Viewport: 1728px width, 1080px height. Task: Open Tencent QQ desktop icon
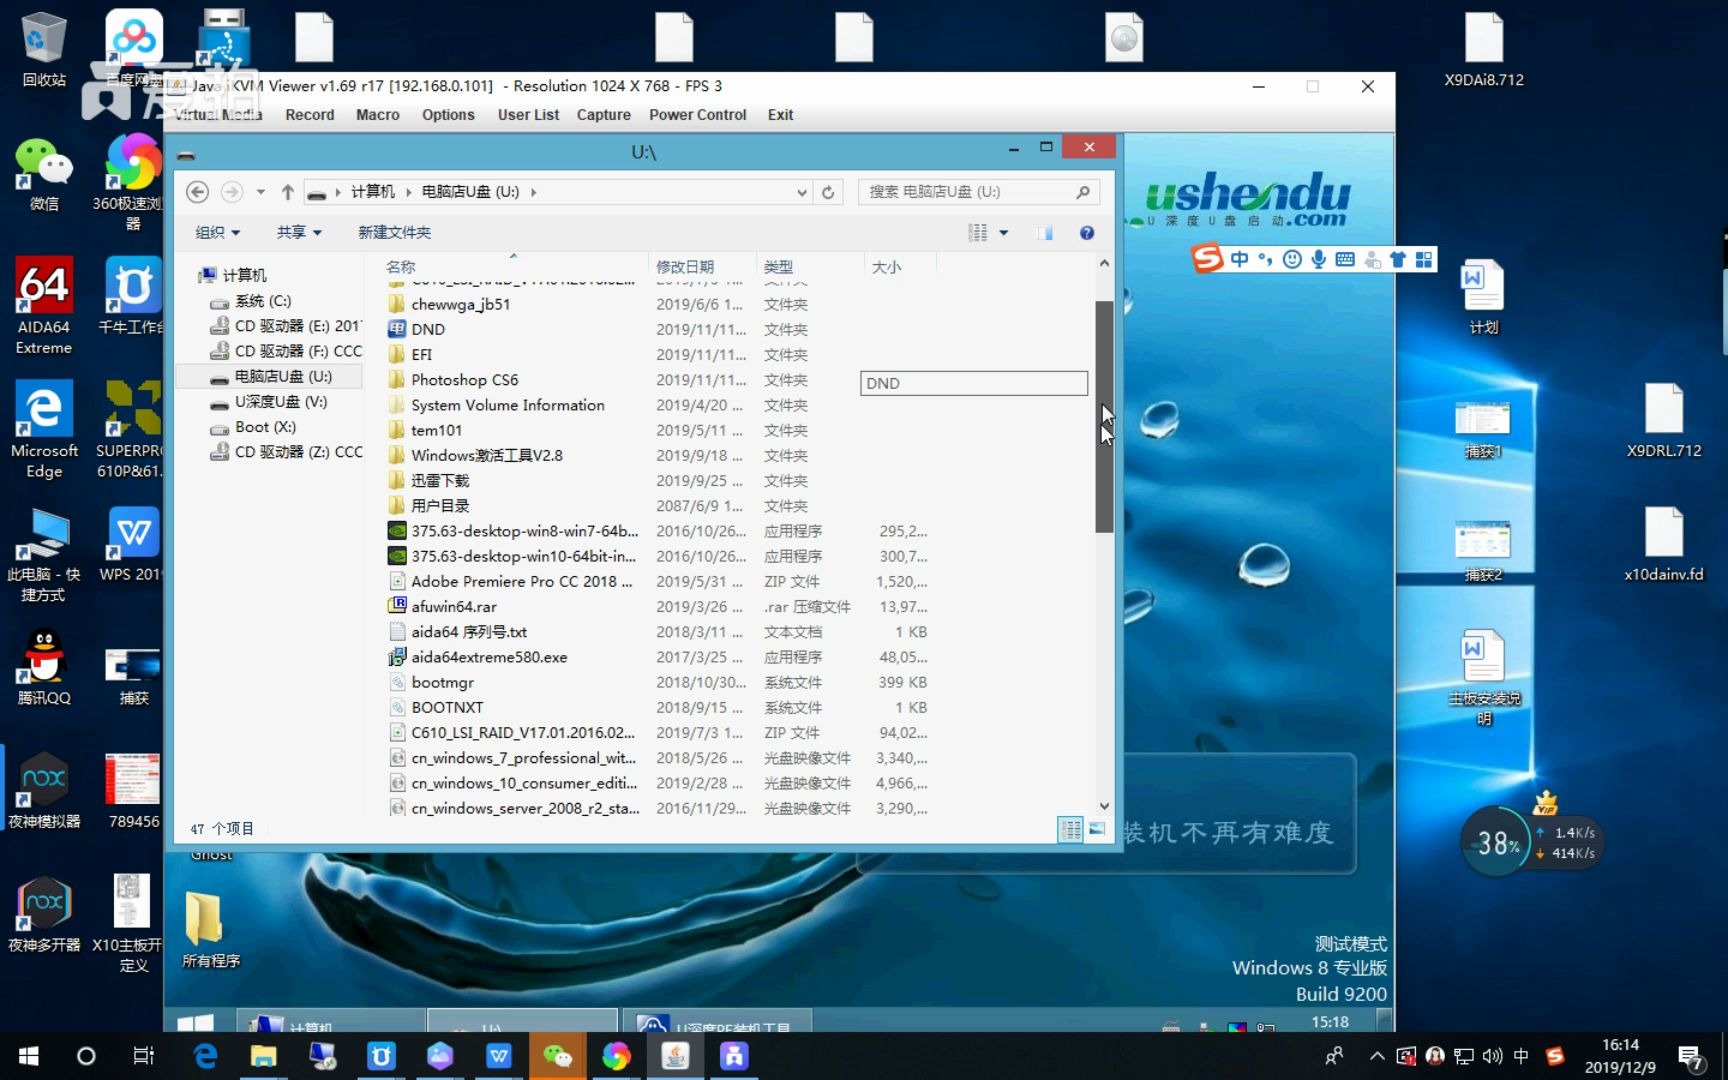[x=44, y=667]
